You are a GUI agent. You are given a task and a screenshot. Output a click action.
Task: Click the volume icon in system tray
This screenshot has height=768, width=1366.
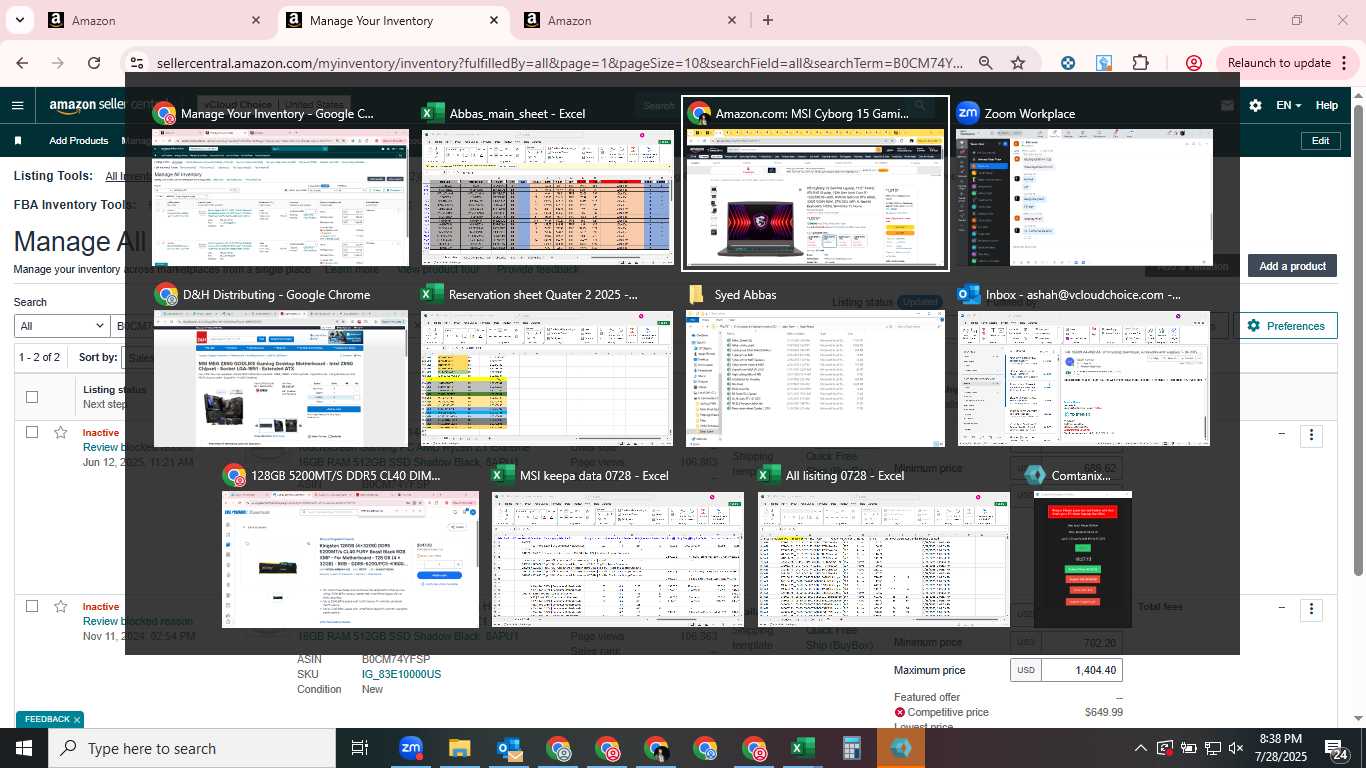(1236, 748)
